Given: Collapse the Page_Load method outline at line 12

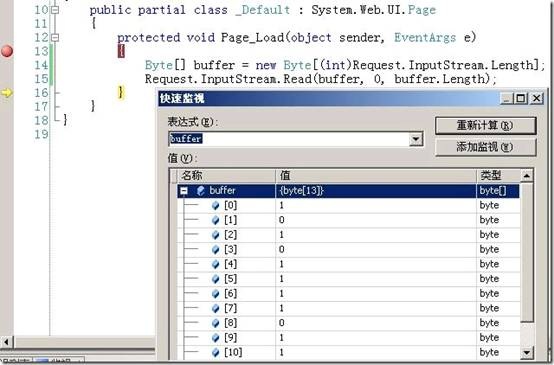Looking at the screenshot, I should click(55, 37).
